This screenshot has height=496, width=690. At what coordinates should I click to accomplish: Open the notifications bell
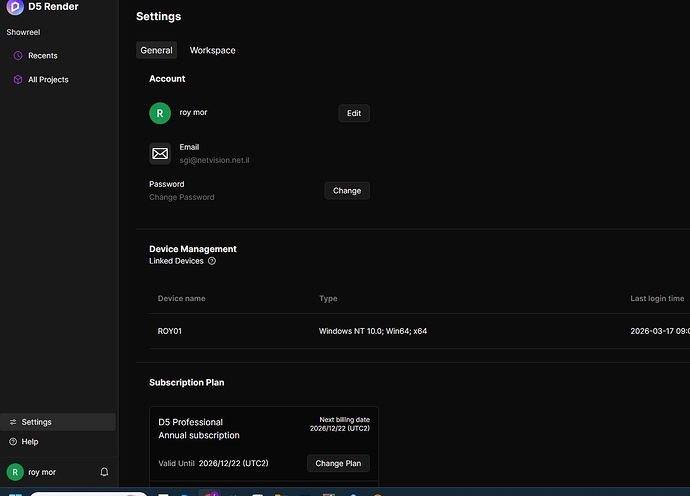(104, 472)
